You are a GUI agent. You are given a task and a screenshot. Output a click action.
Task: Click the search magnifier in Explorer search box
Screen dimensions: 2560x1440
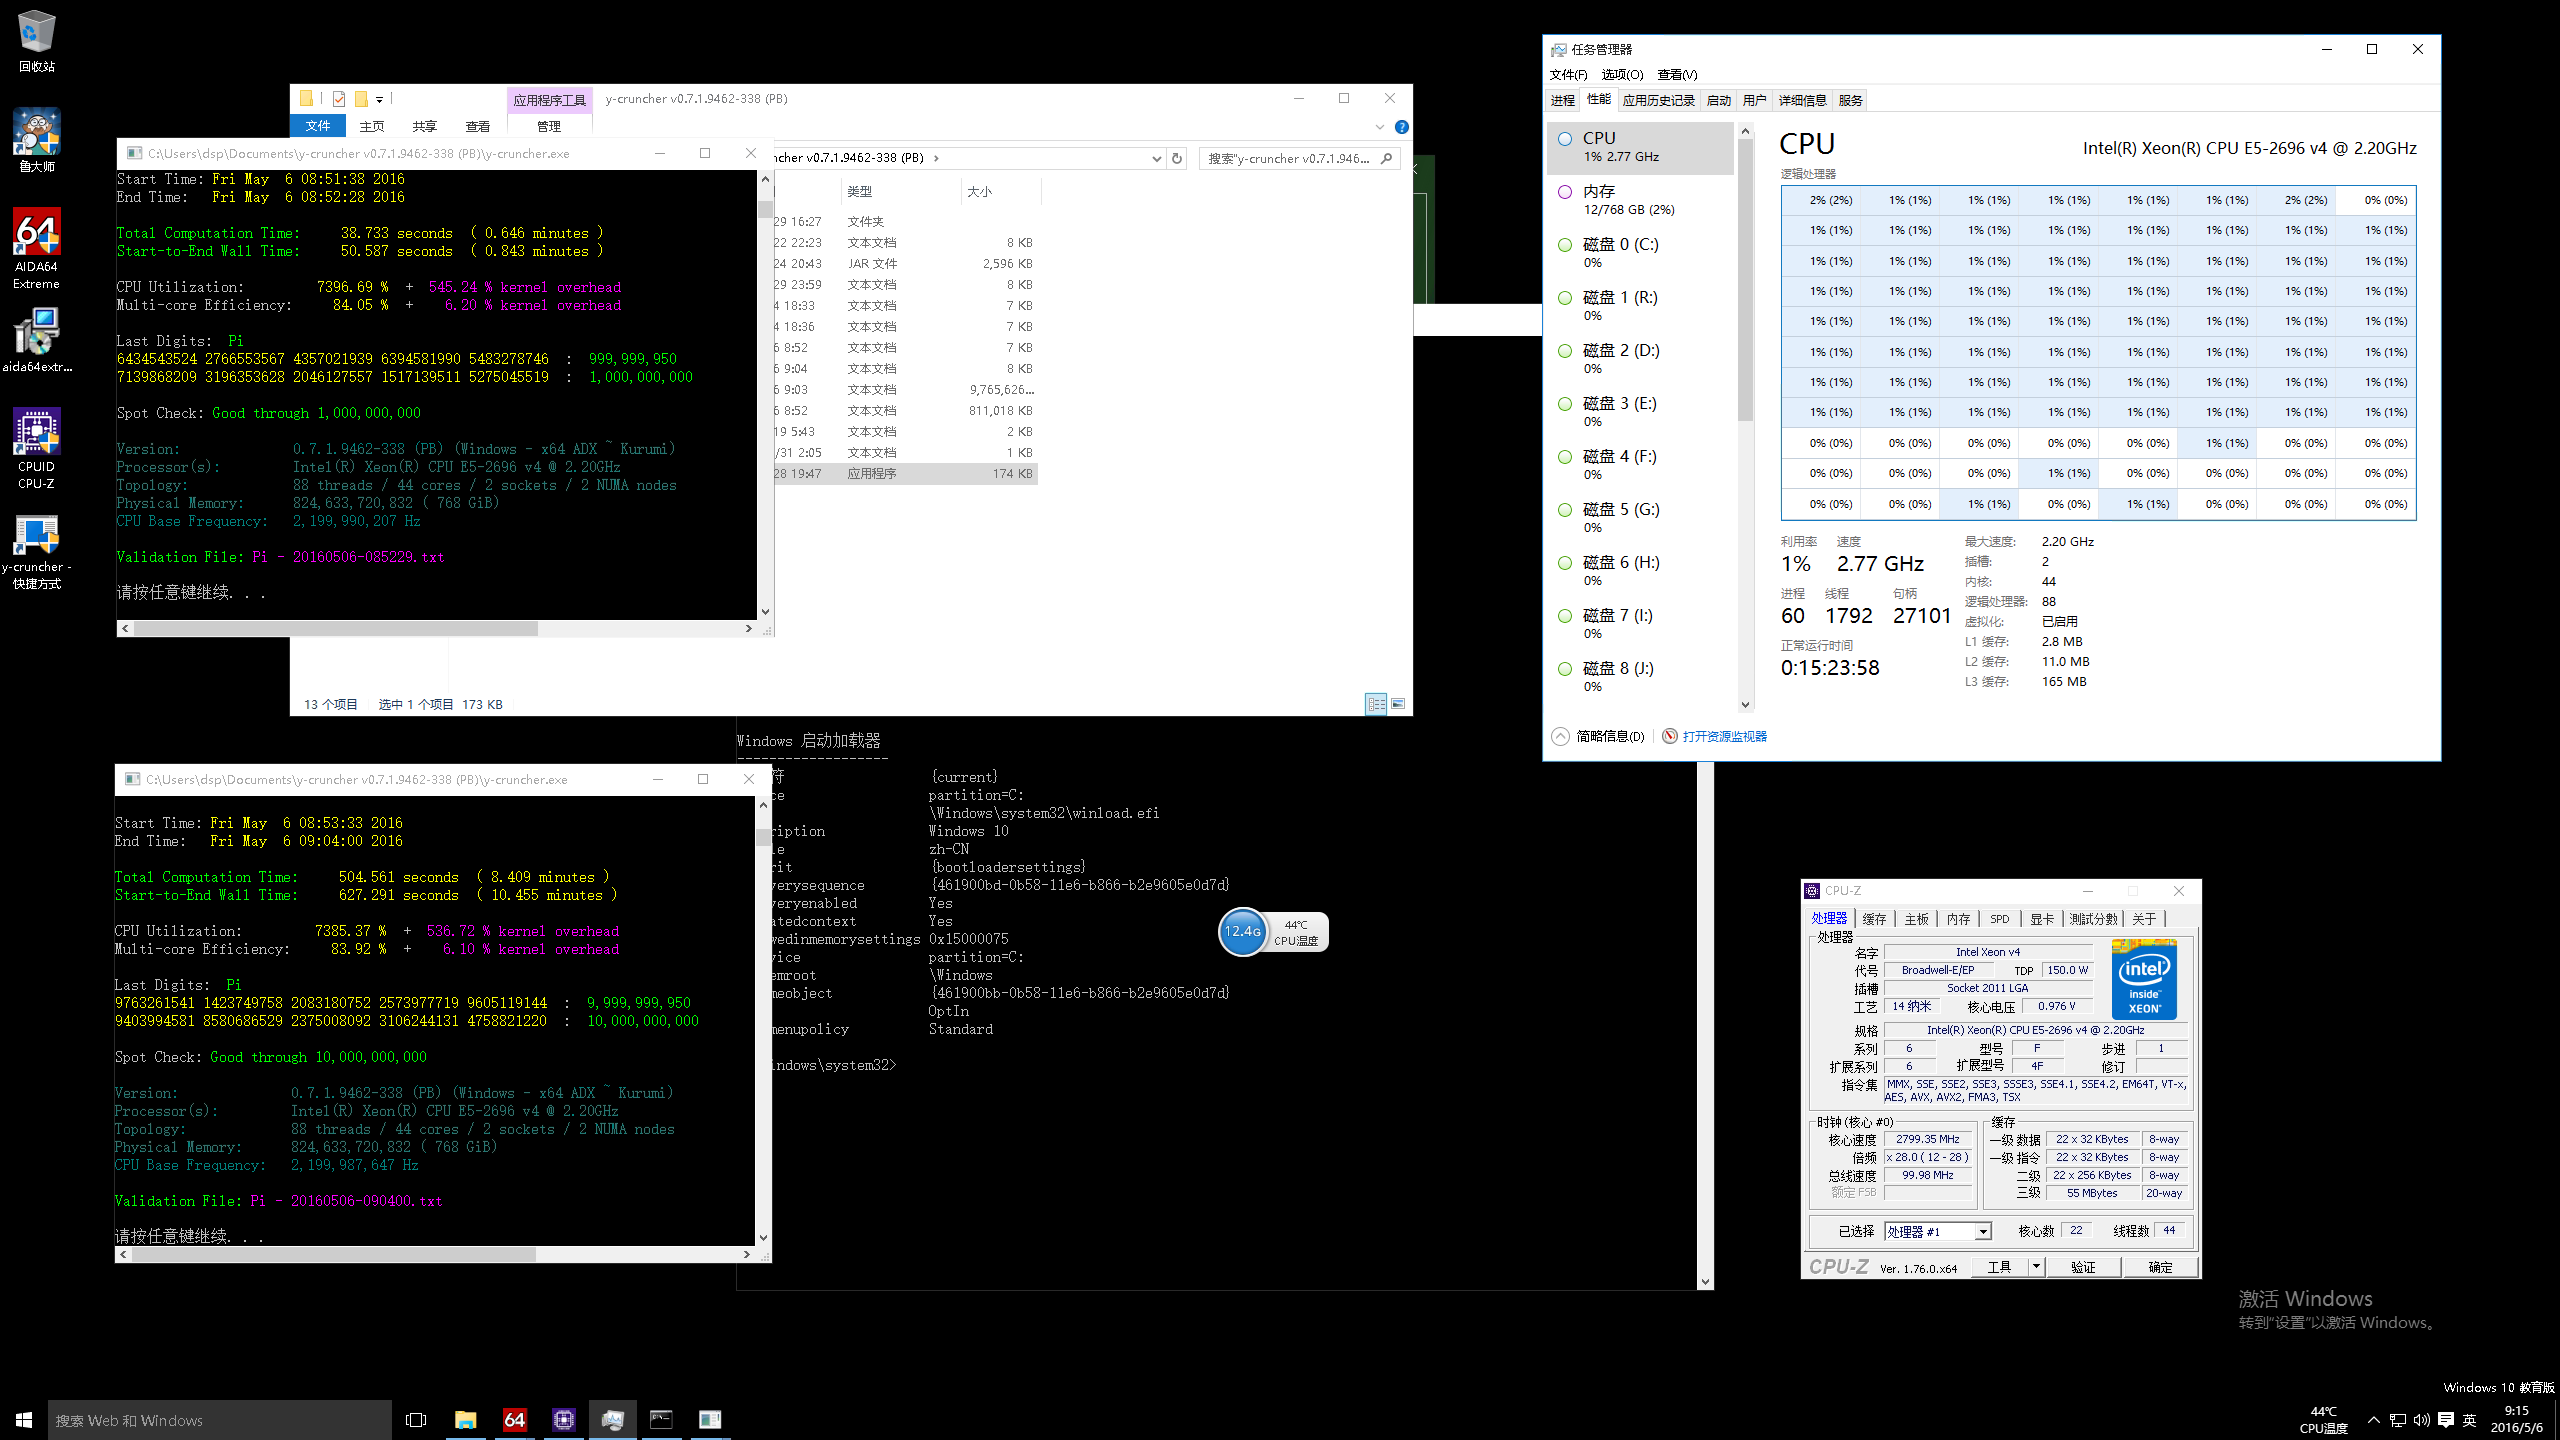point(1386,158)
